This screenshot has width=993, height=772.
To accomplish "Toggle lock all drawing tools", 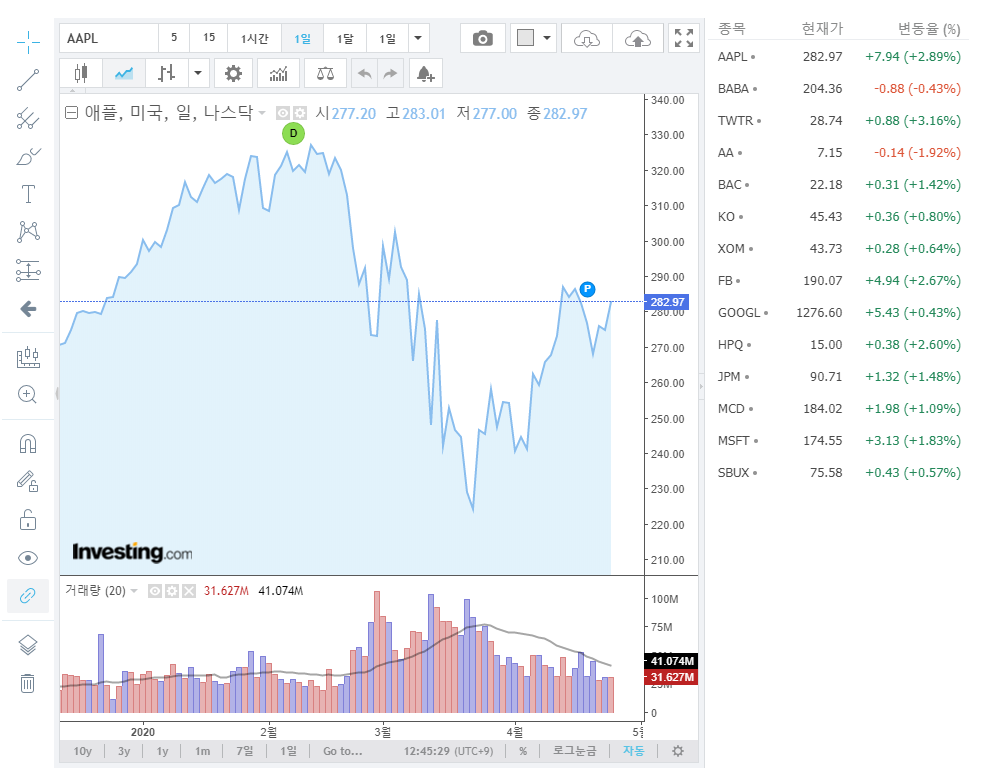I will [28, 520].
